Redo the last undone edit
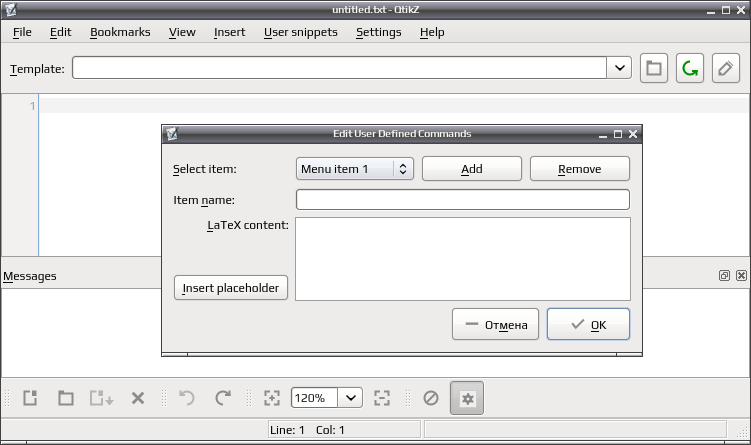The height and width of the screenshot is (445, 751). (x=223, y=398)
